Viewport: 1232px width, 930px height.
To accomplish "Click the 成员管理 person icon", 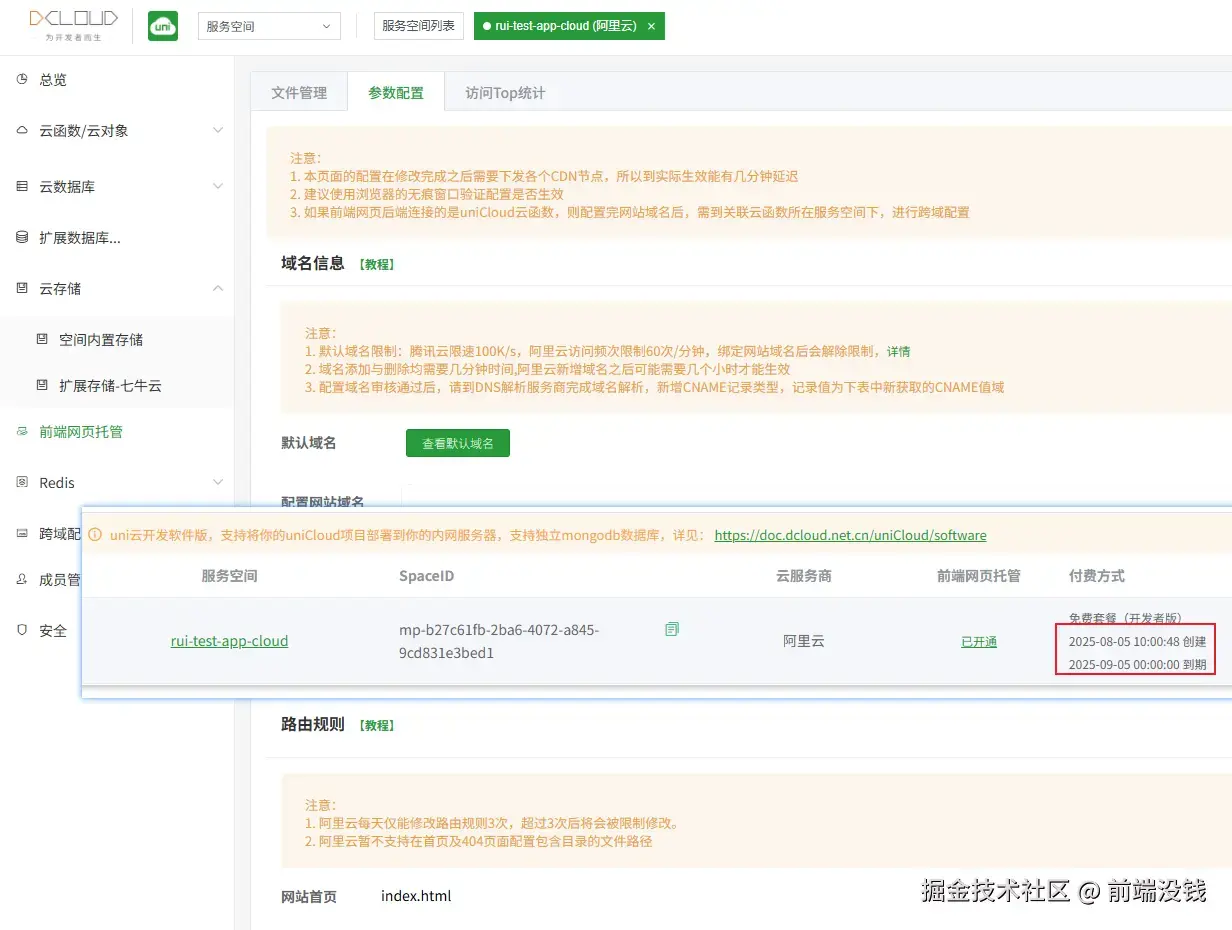I will pyautogui.click(x=22, y=579).
